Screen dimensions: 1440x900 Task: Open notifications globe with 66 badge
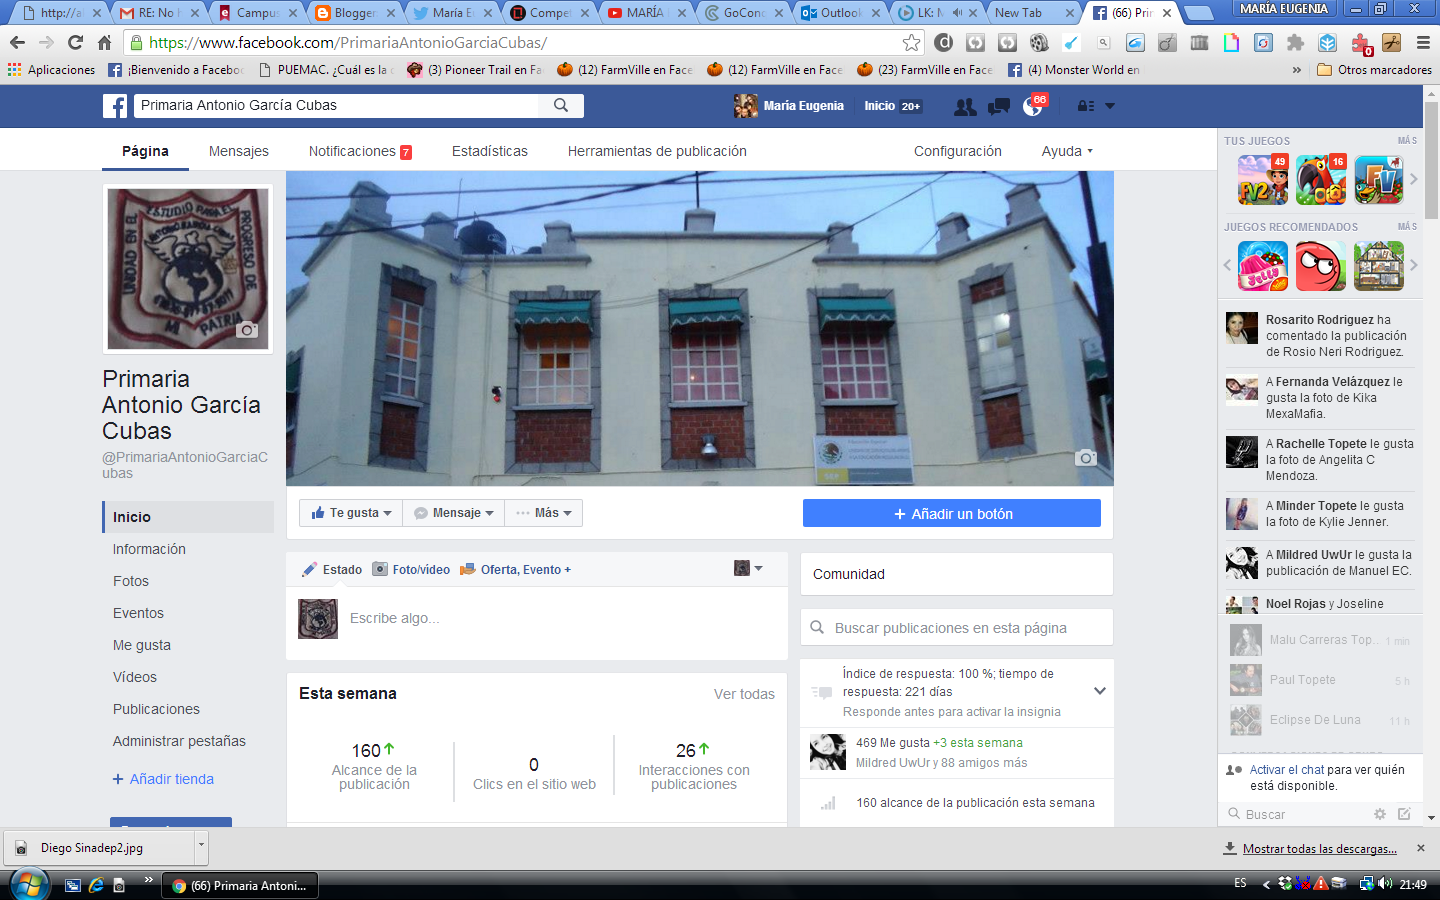click(1033, 106)
